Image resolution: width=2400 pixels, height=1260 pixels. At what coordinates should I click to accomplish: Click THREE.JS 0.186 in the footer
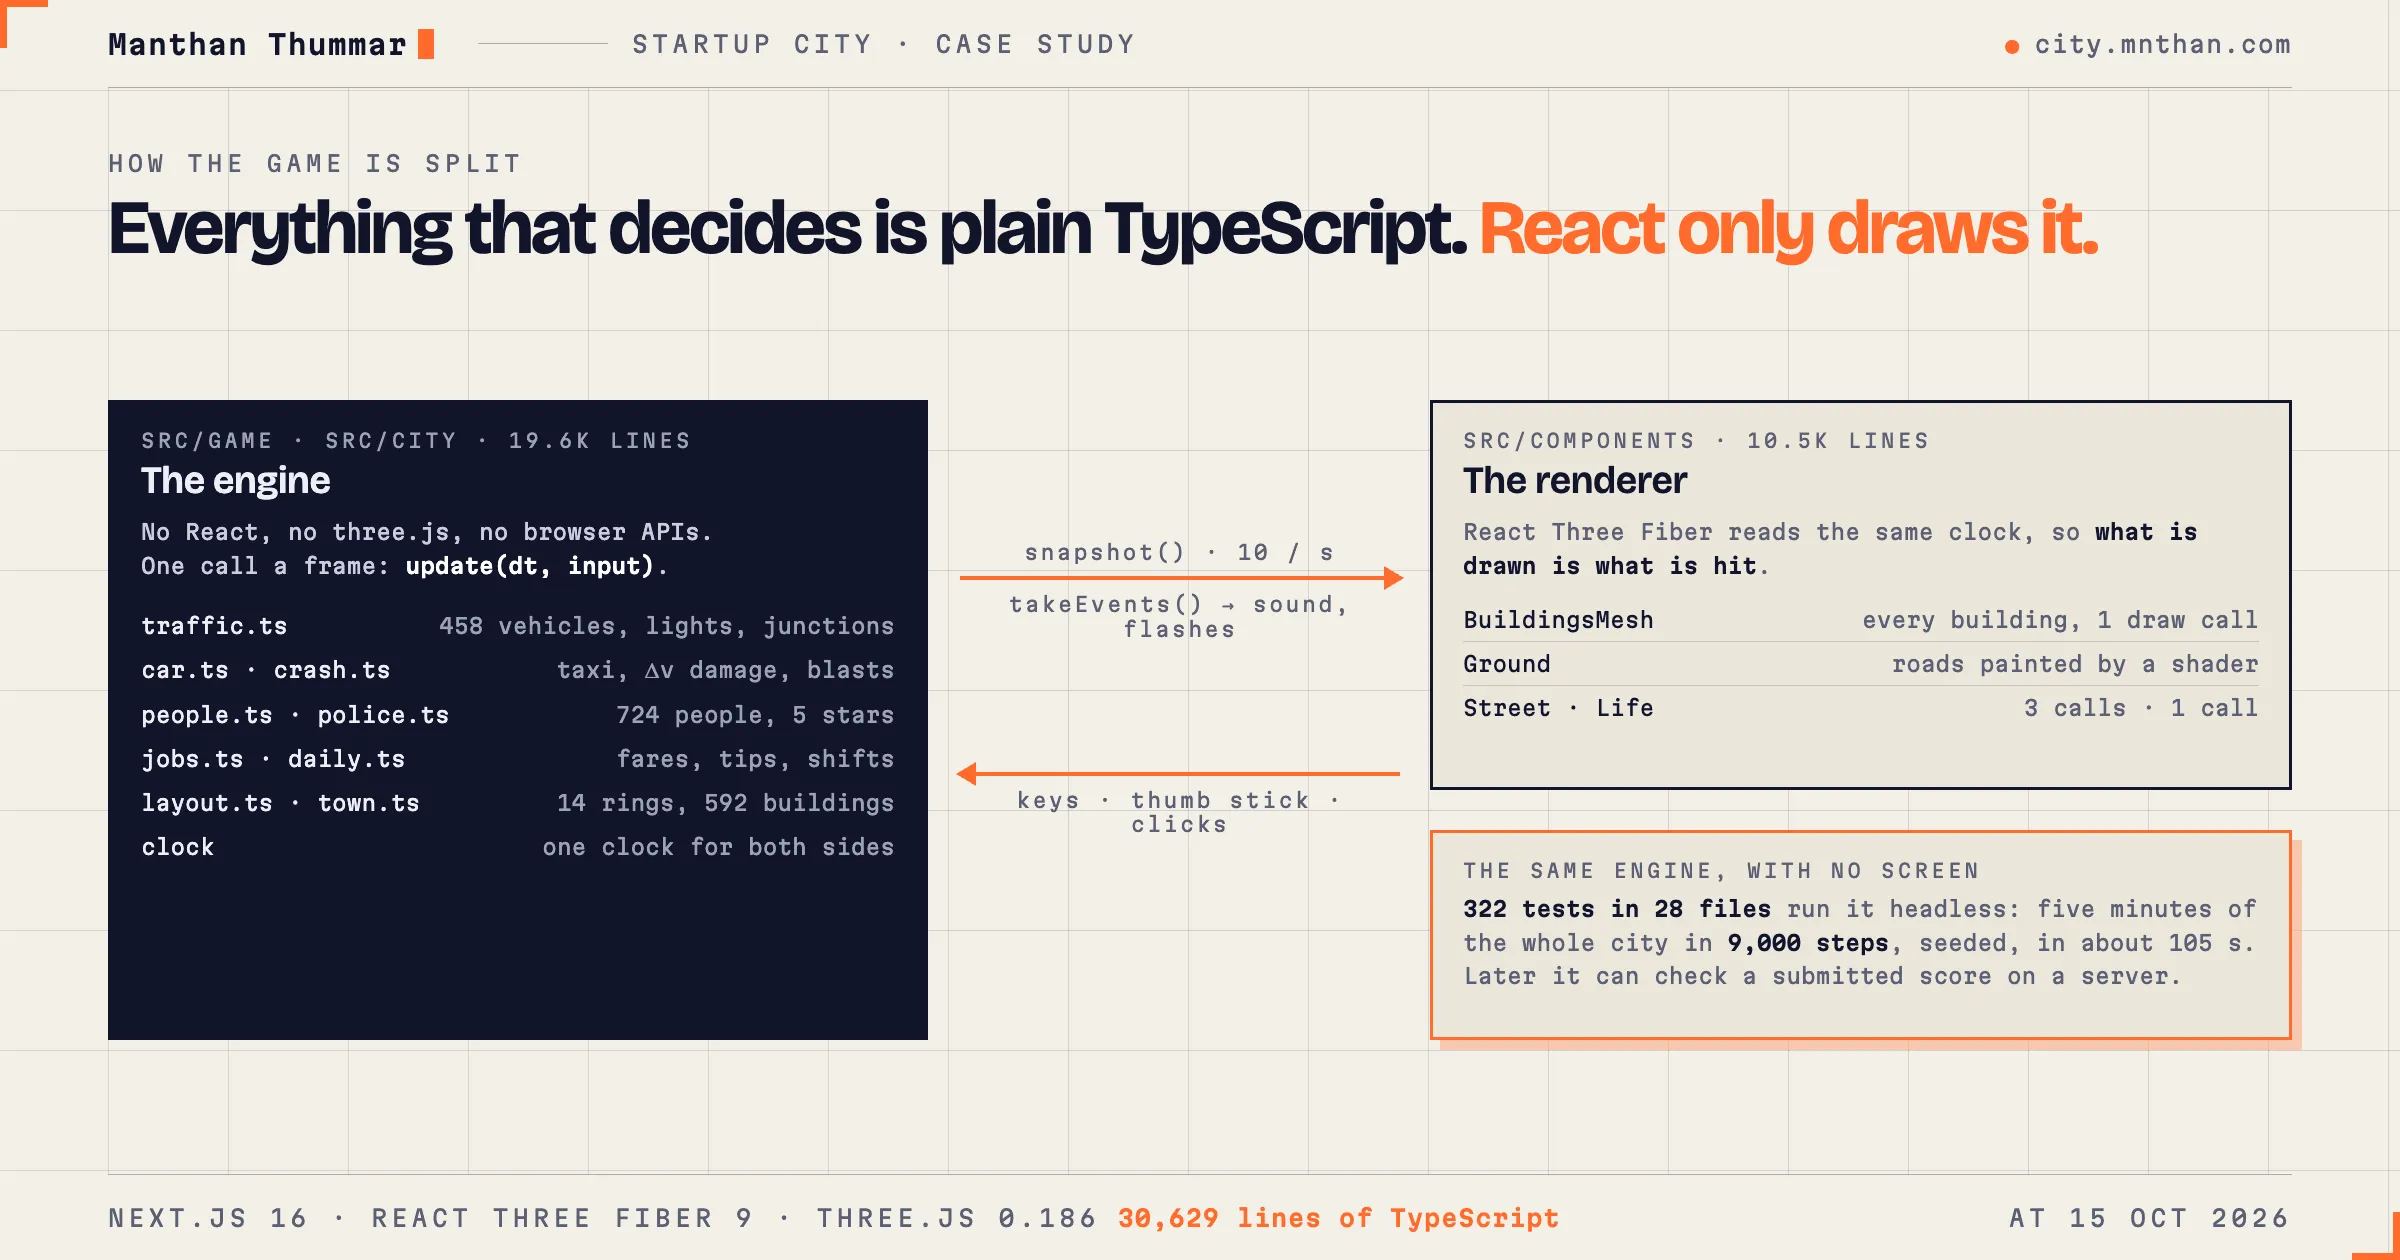click(x=956, y=1218)
